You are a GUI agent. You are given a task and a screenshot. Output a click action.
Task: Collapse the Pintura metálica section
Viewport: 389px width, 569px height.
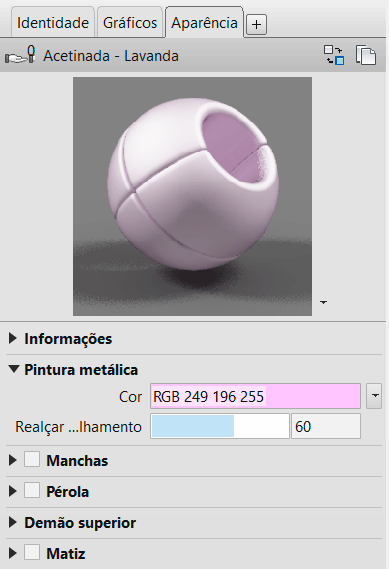tap(14, 369)
